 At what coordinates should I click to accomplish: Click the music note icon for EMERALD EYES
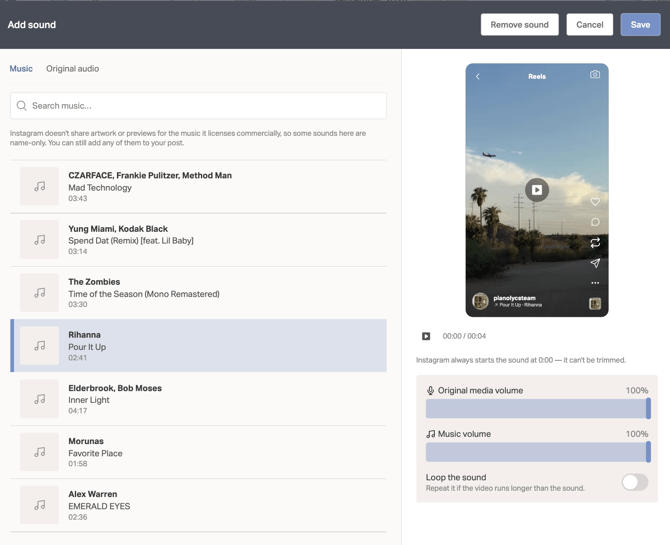pos(39,505)
